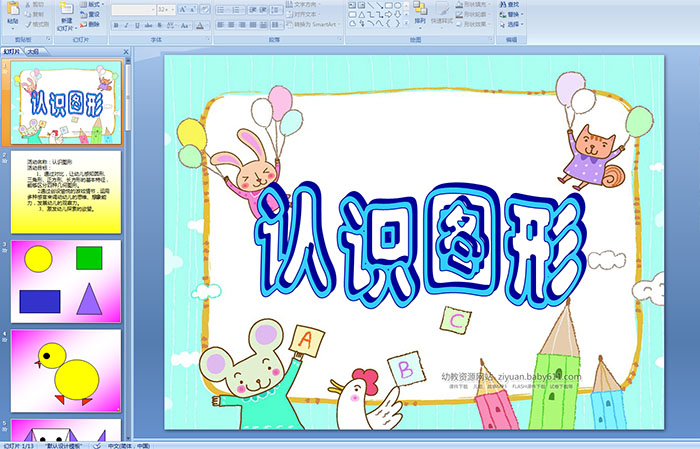Open the Font dialog launcher
Image resolution: width=700 pixels, height=449 pixels.
point(208,39)
